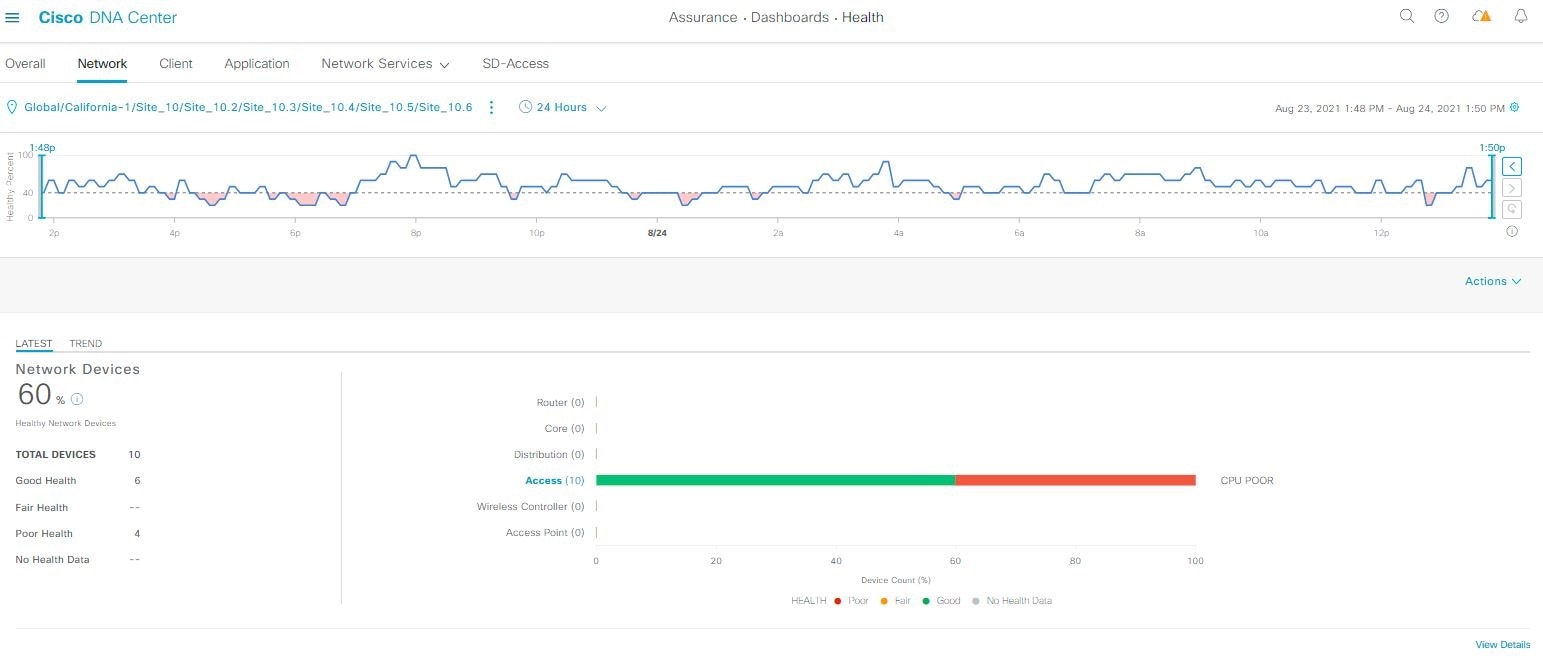
Task: Open the Application tab
Action: (x=257, y=63)
